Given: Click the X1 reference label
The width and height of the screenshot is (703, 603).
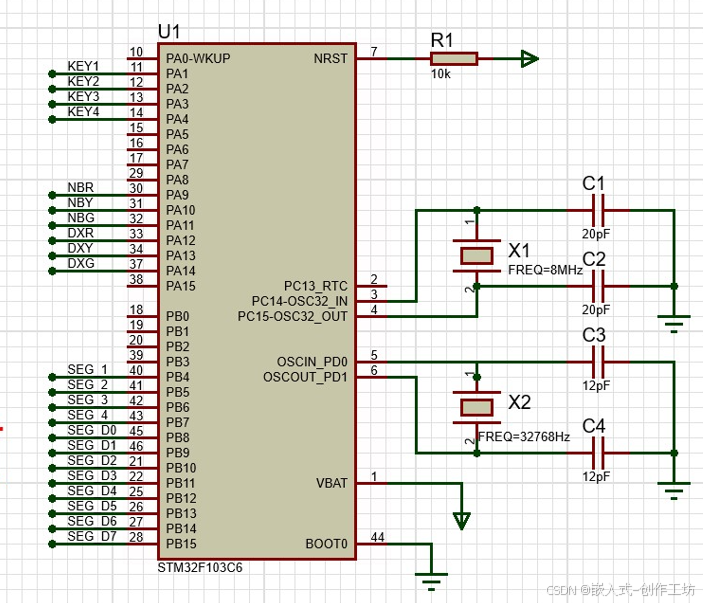Looking at the screenshot, I should click(520, 251).
